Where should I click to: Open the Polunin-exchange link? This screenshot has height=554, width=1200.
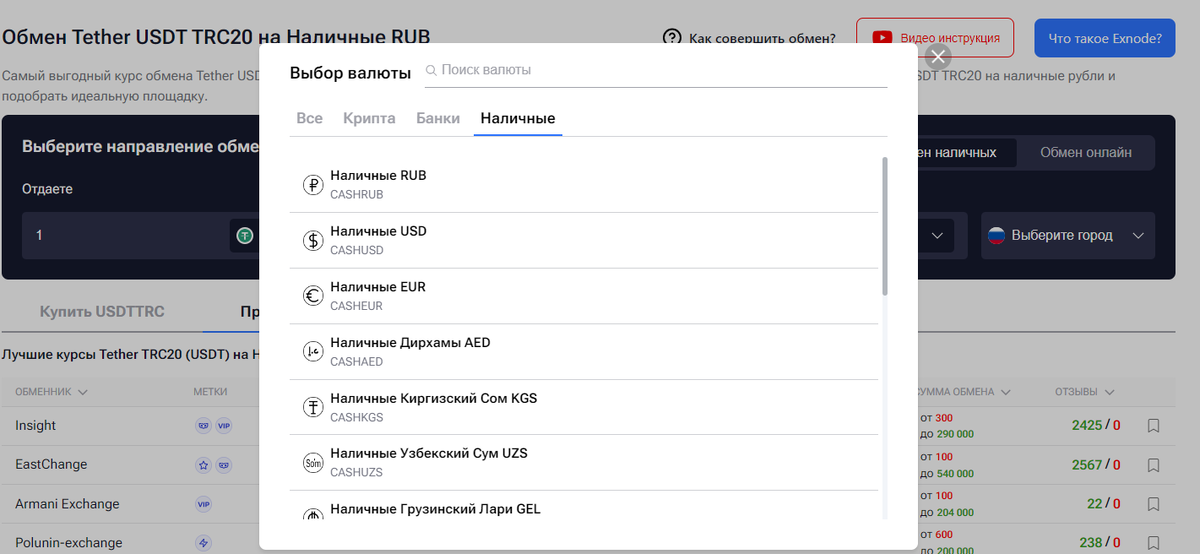[x=69, y=543]
